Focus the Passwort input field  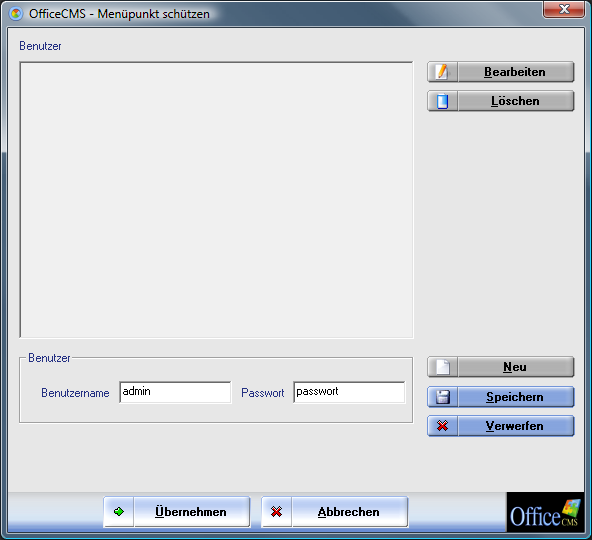click(x=349, y=392)
